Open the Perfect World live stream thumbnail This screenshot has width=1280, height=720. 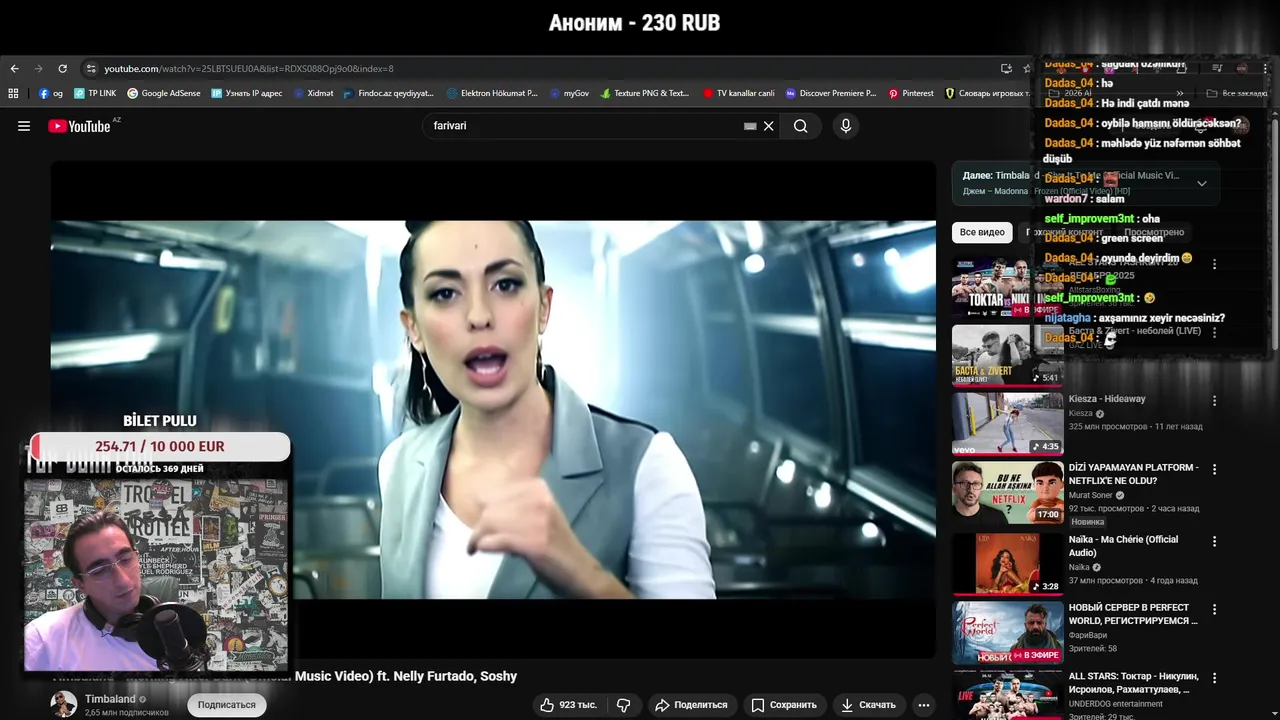[x=1007, y=632]
